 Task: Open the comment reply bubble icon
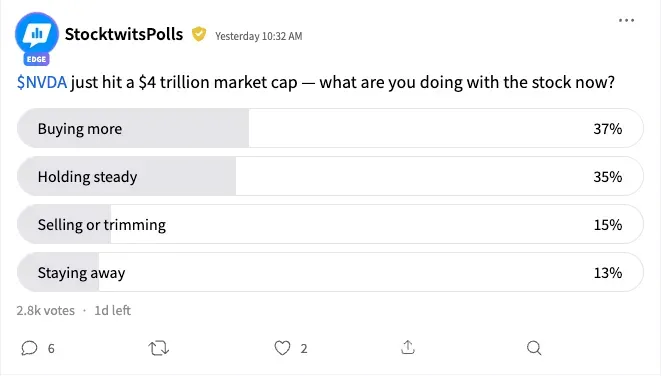tap(30, 348)
